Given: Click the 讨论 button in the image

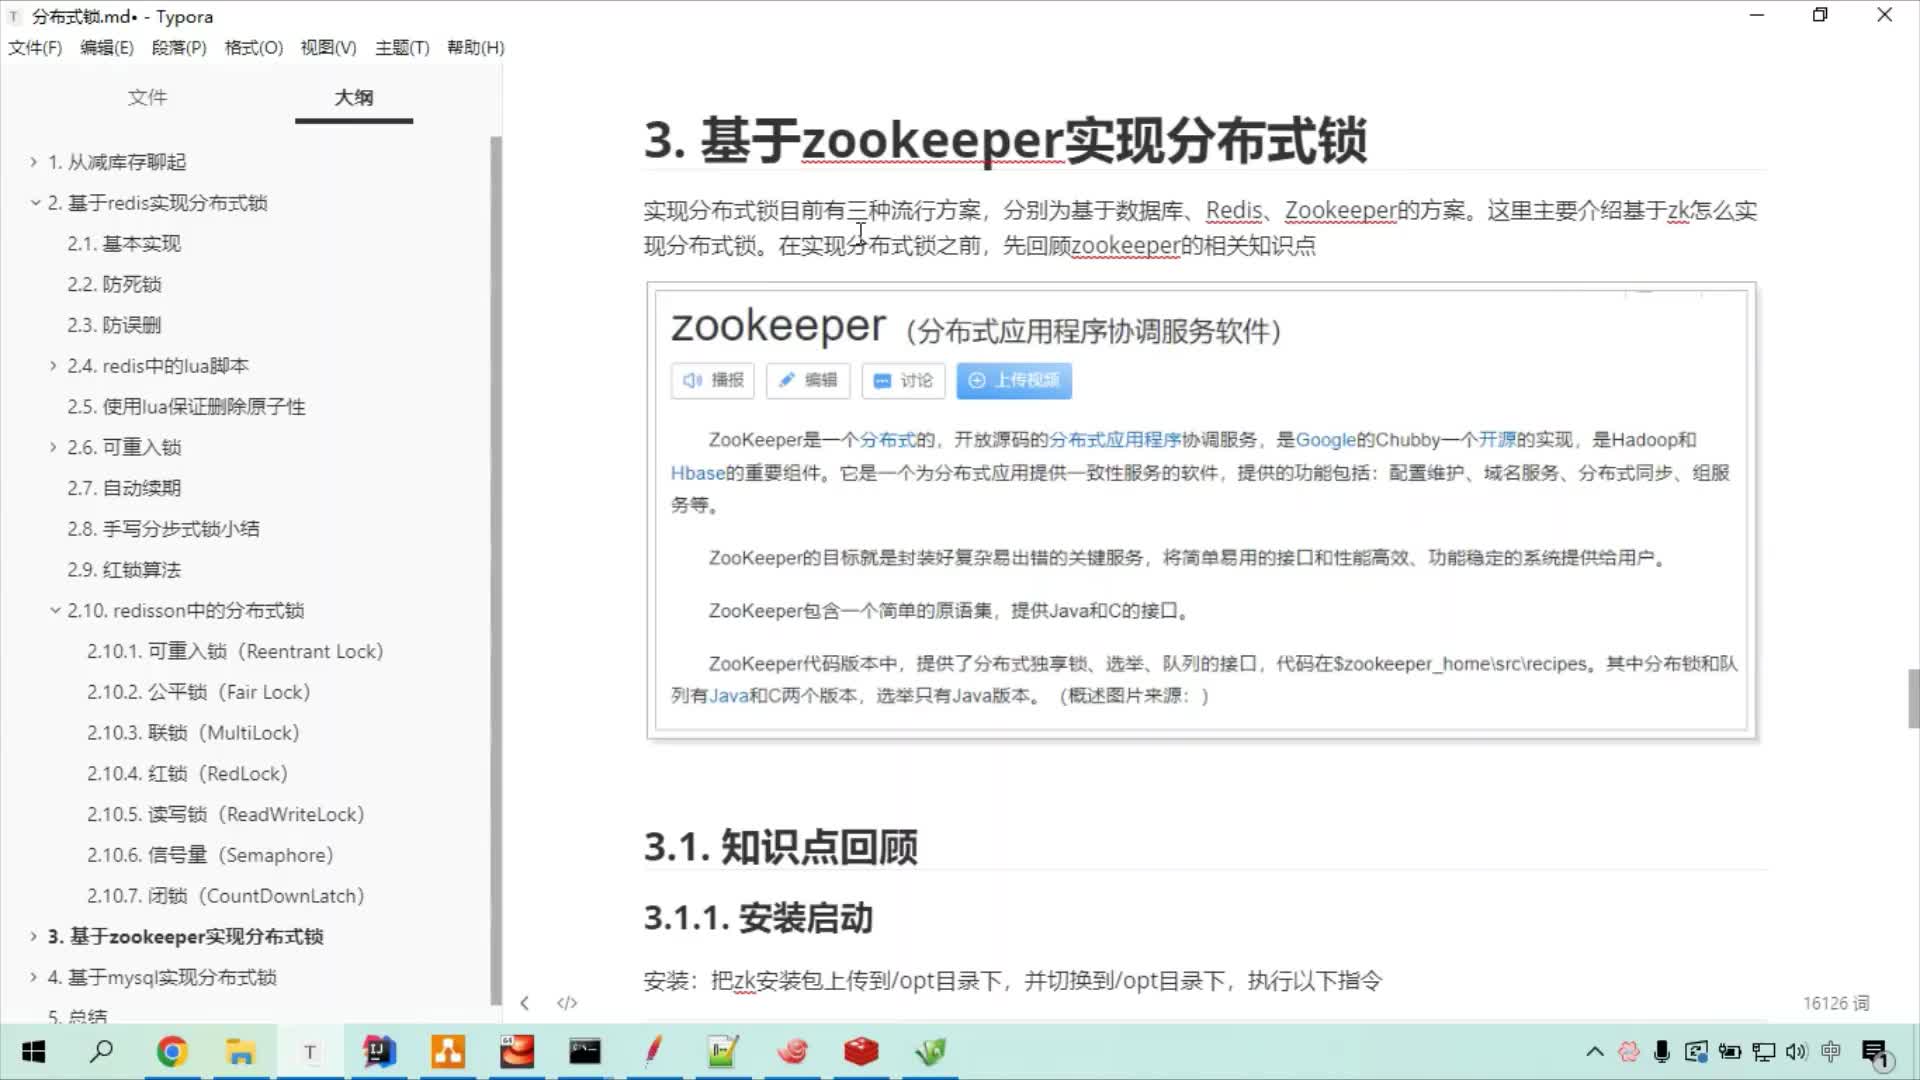Looking at the screenshot, I should (x=903, y=380).
